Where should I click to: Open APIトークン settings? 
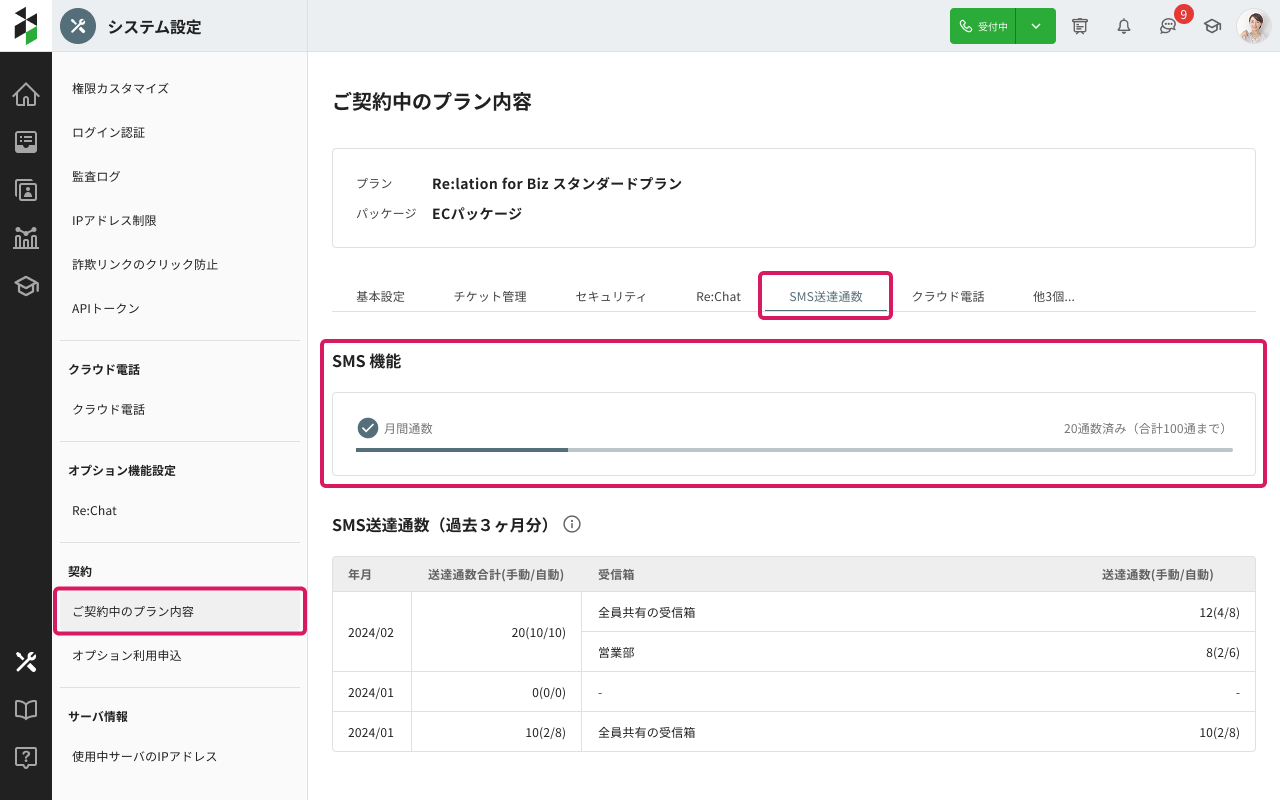tap(180, 308)
